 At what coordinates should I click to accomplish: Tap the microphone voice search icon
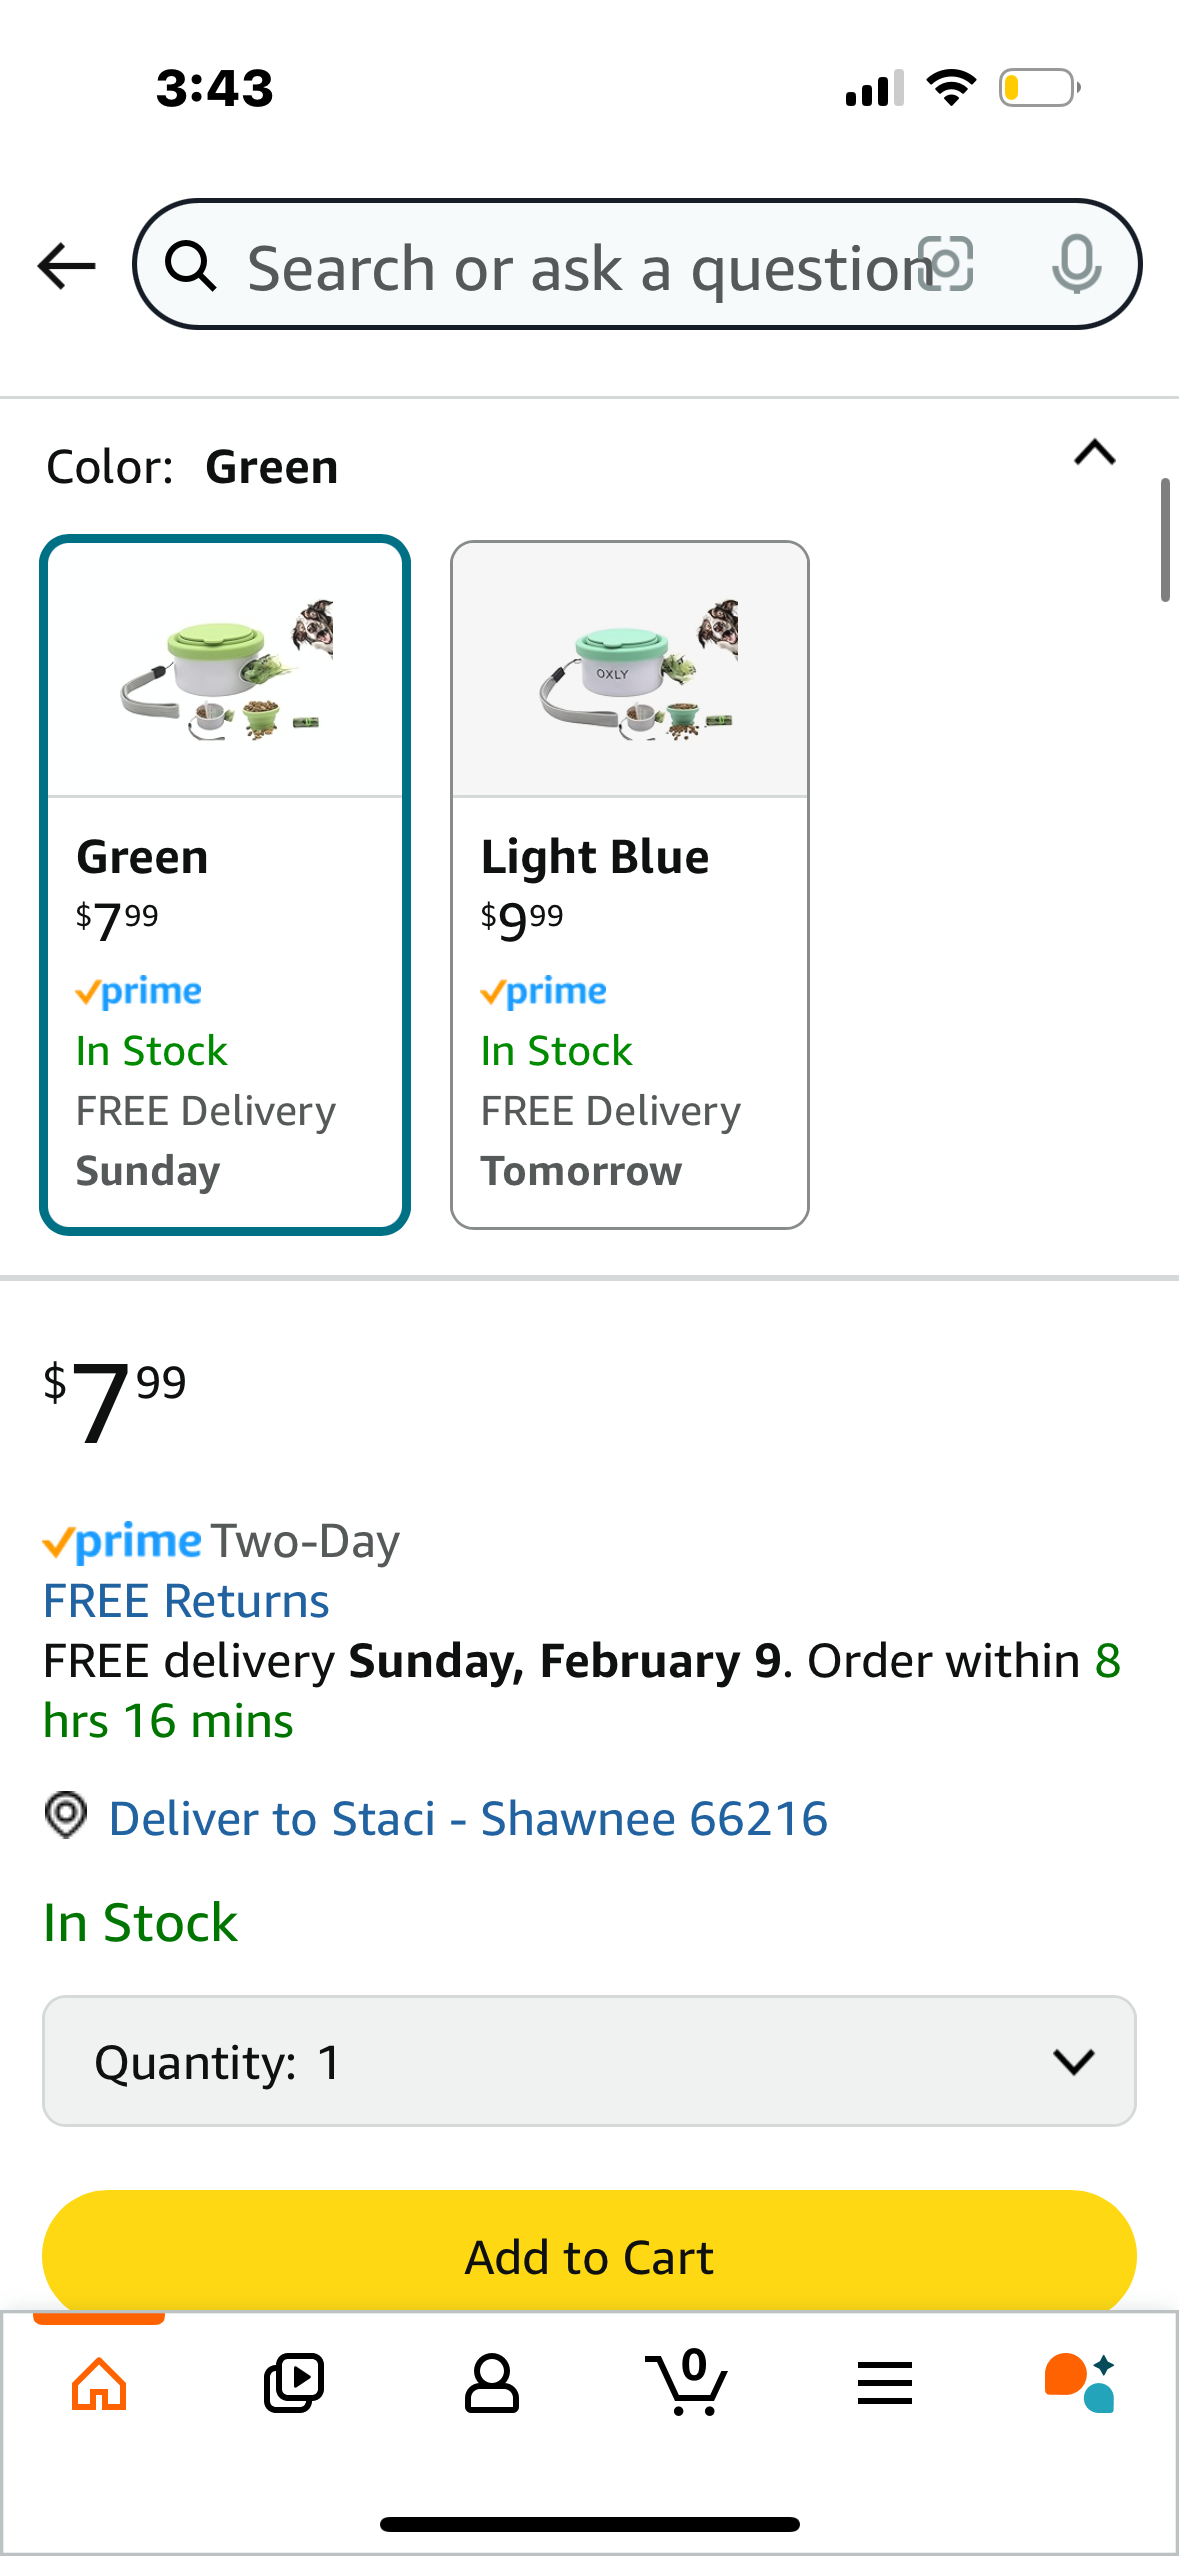pyautogui.click(x=1077, y=265)
